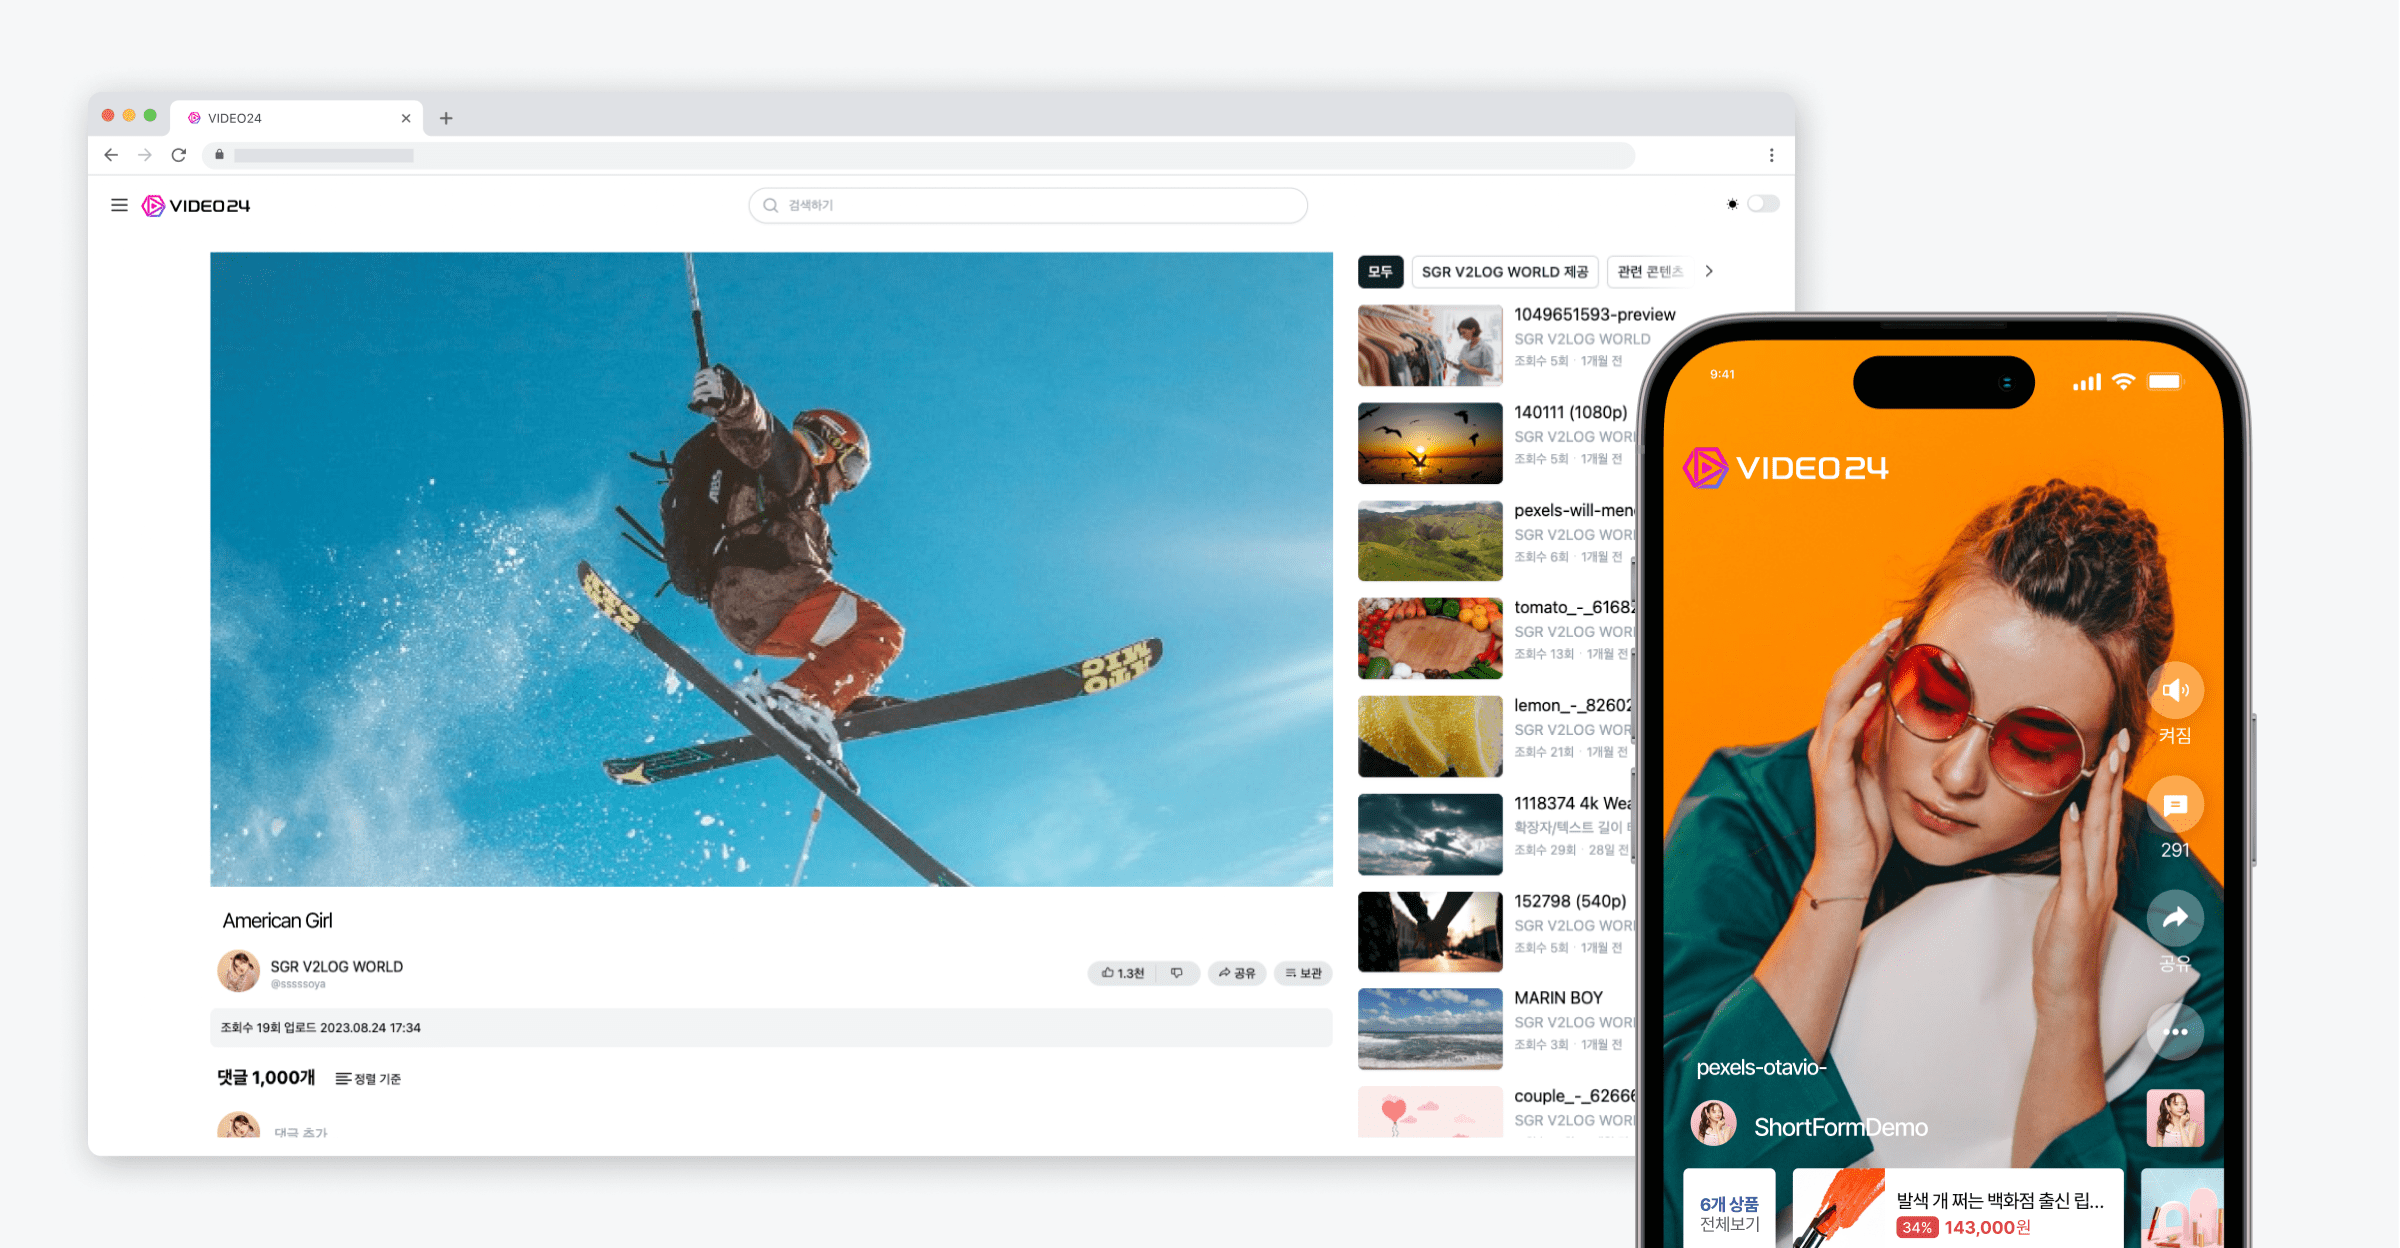Click the 검색하기 search input field
This screenshot has height=1248, width=2400.
(x=1028, y=205)
